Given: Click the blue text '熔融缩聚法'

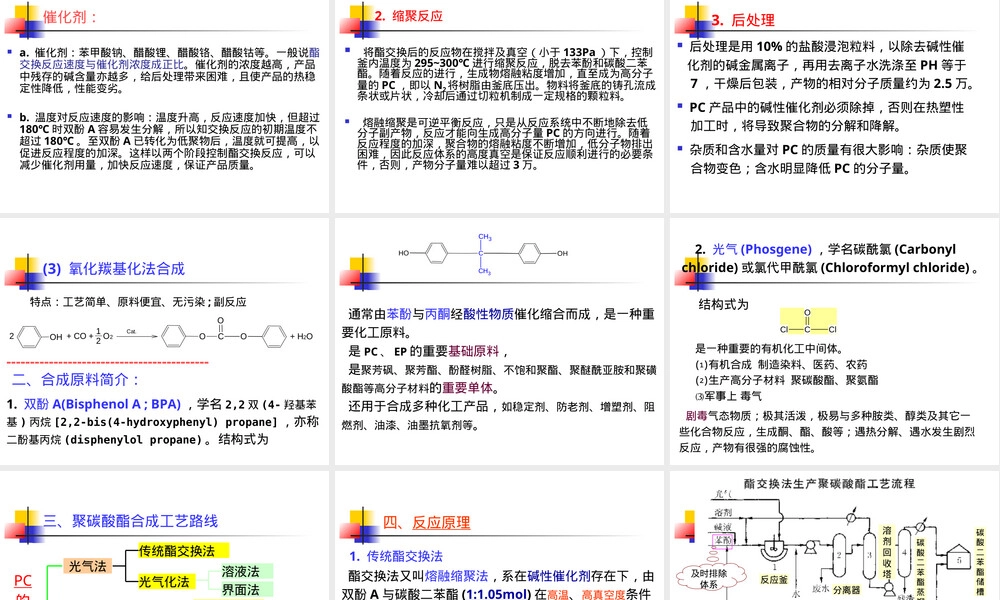Looking at the screenshot, I should pos(457,576).
